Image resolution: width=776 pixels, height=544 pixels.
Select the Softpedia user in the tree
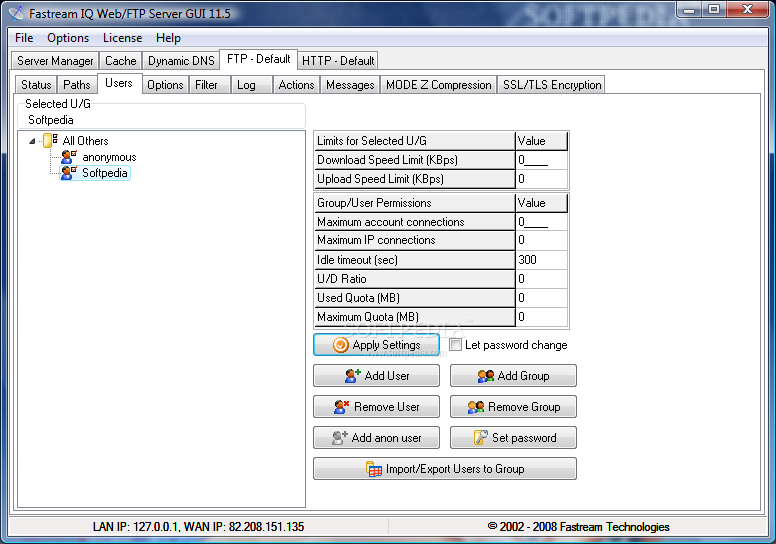point(104,173)
